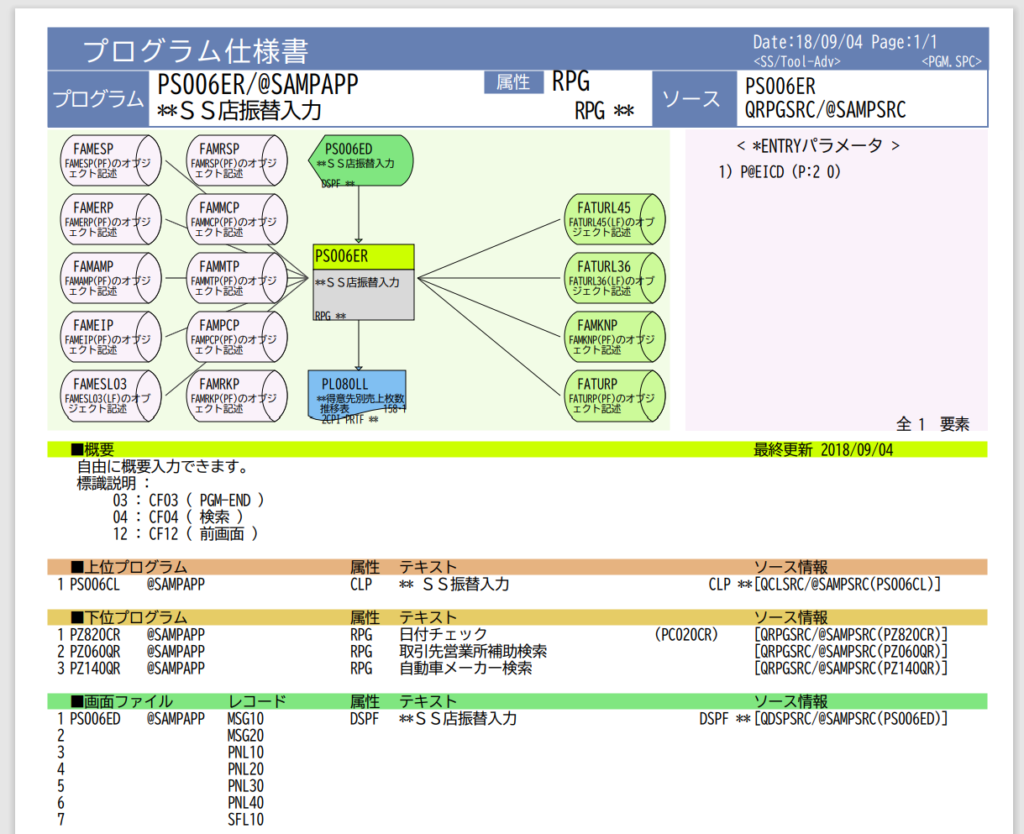Select the FAMKNP file cylinder
The height and width of the screenshot is (834, 1024).
click(x=614, y=337)
